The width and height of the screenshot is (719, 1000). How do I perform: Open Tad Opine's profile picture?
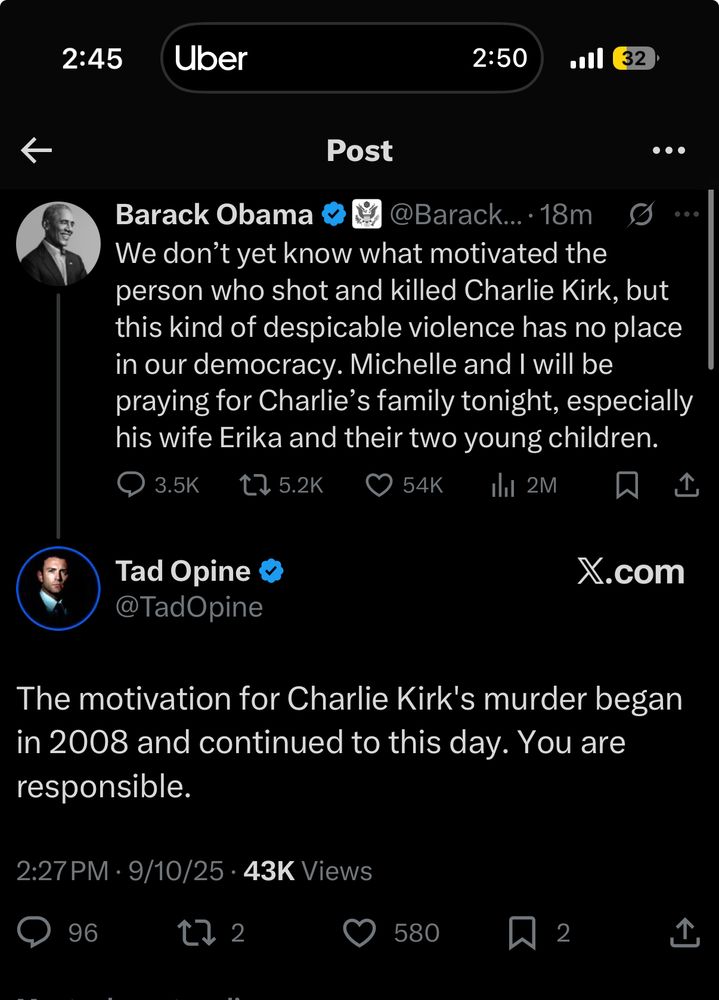coord(58,588)
